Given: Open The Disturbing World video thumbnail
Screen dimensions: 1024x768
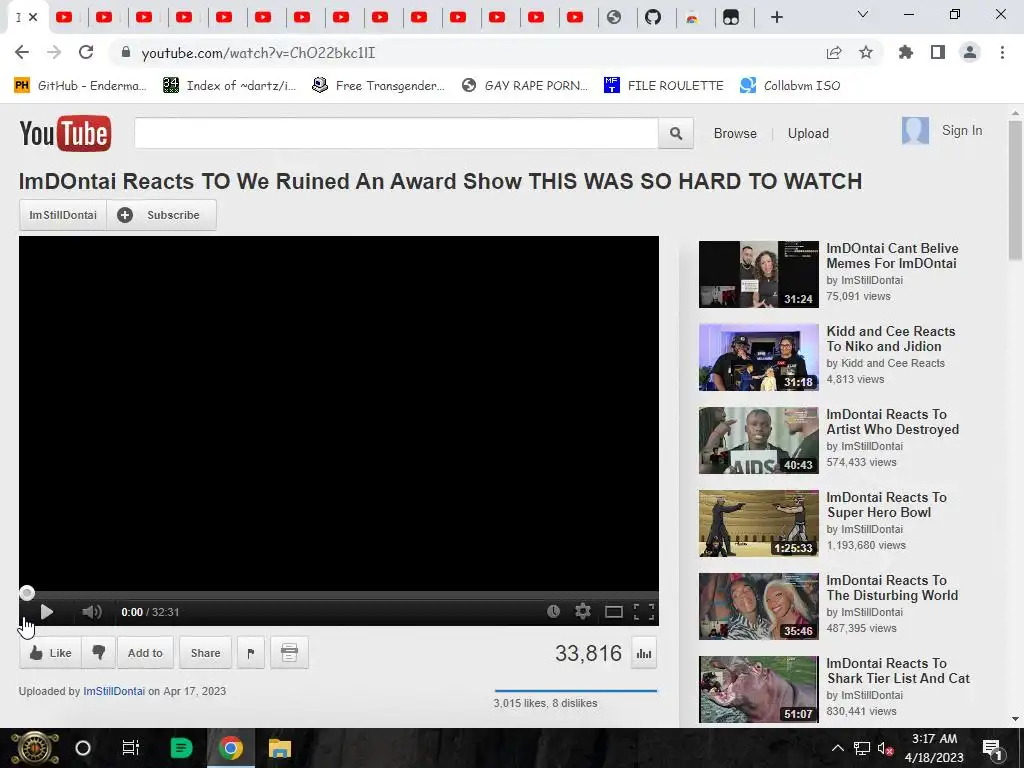Looking at the screenshot, I should click(758, 606).
